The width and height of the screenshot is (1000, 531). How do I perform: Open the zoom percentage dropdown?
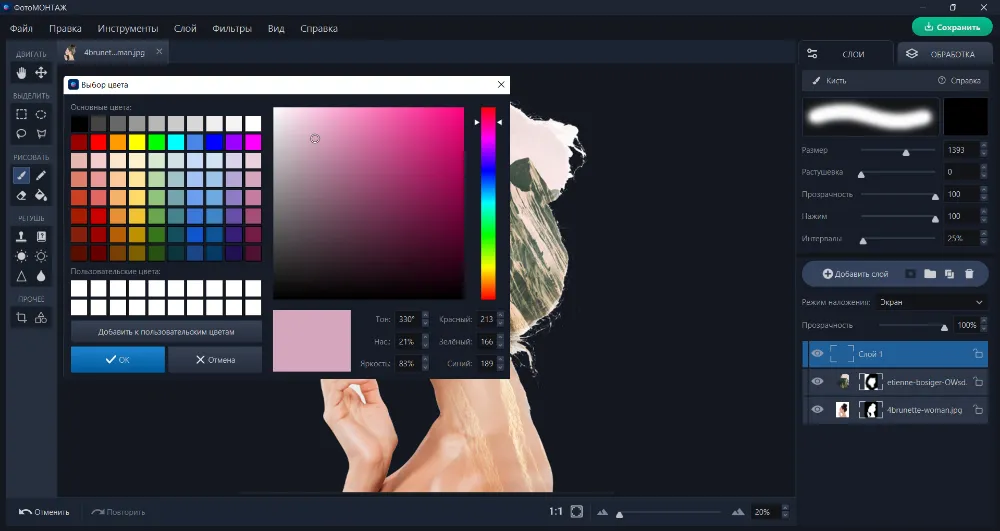click(785, 512)
